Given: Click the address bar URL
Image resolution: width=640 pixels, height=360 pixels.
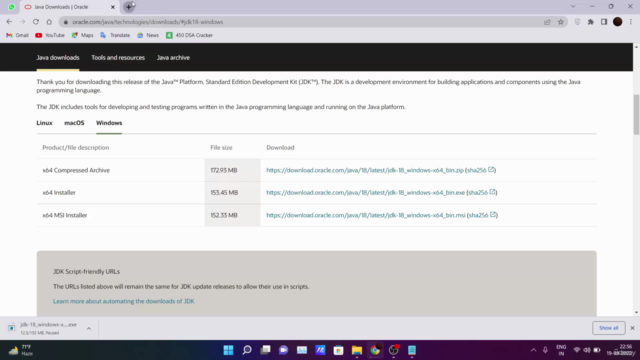Looking at the screenshot, I should (x=148, y=22).
